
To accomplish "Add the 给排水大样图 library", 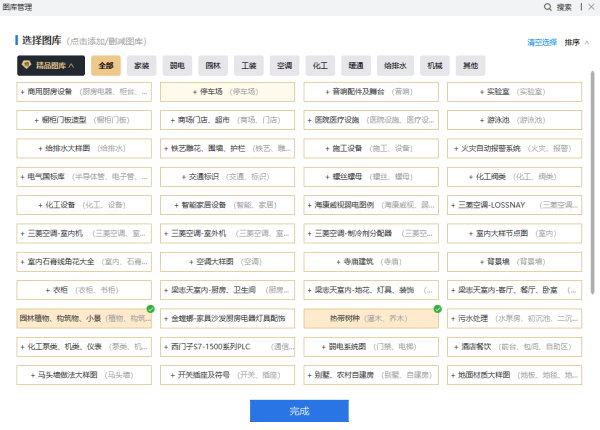I will [84, 148].
